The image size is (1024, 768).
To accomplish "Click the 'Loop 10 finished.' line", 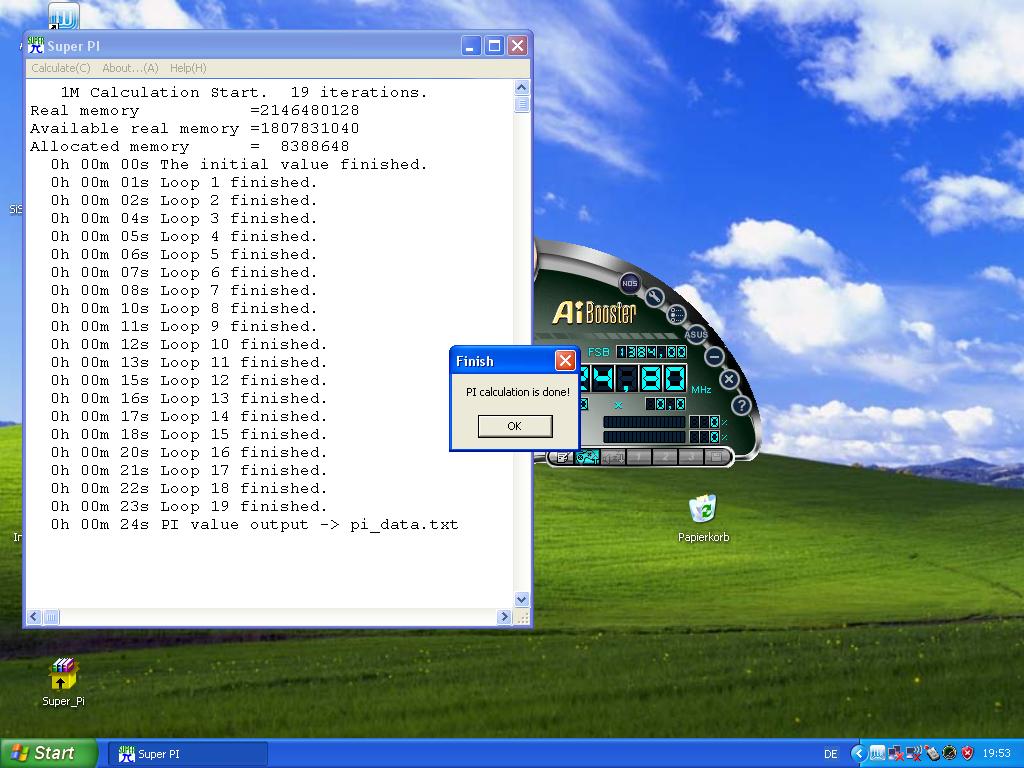I will [x=189, y=344].
